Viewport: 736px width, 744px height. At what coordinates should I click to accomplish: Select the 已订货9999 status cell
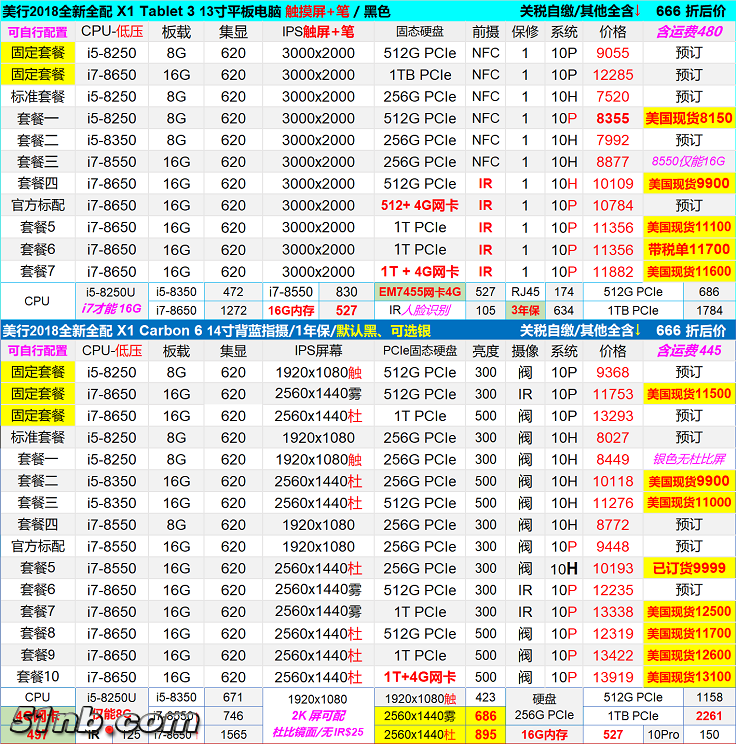[688, 568]
